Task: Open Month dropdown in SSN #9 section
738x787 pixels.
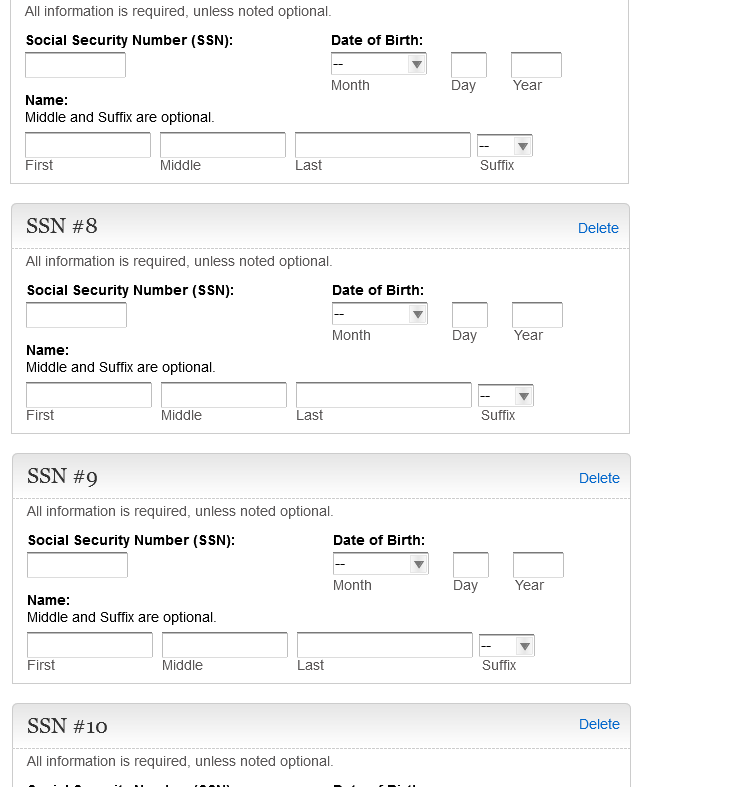Action: pyautogui.click(x=381, y=564)
